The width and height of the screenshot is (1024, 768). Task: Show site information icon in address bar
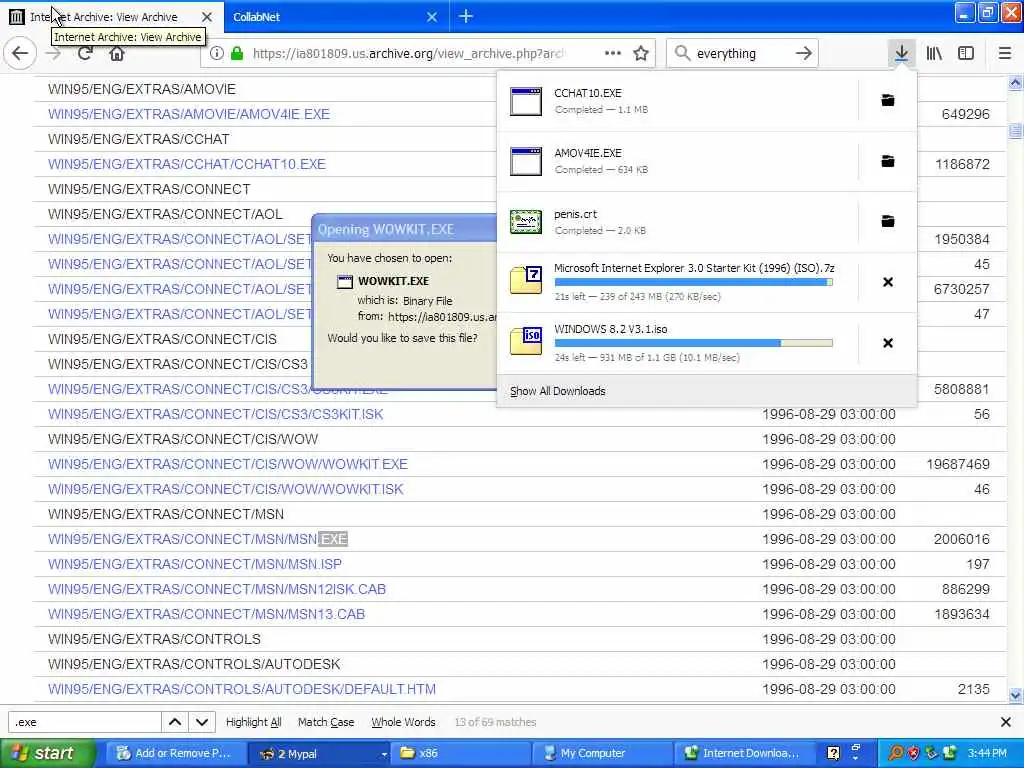(x=216, y=54)
